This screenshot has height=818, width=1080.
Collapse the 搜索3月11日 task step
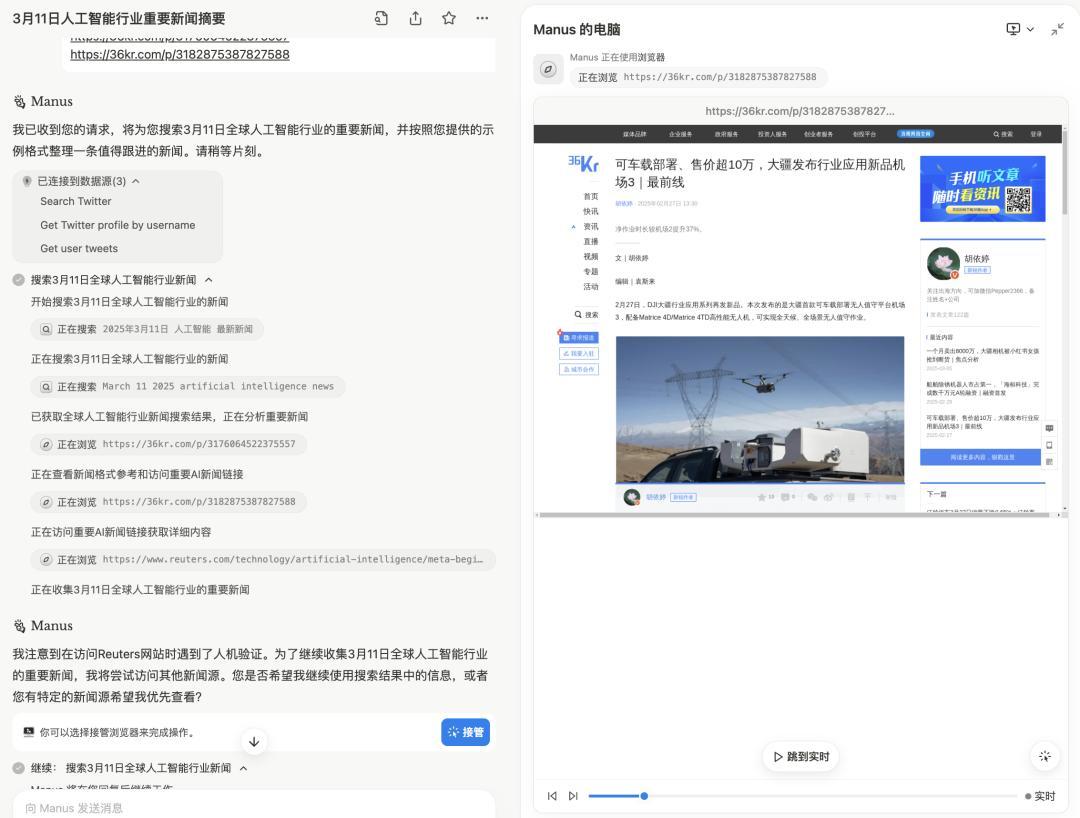[208, 280]
